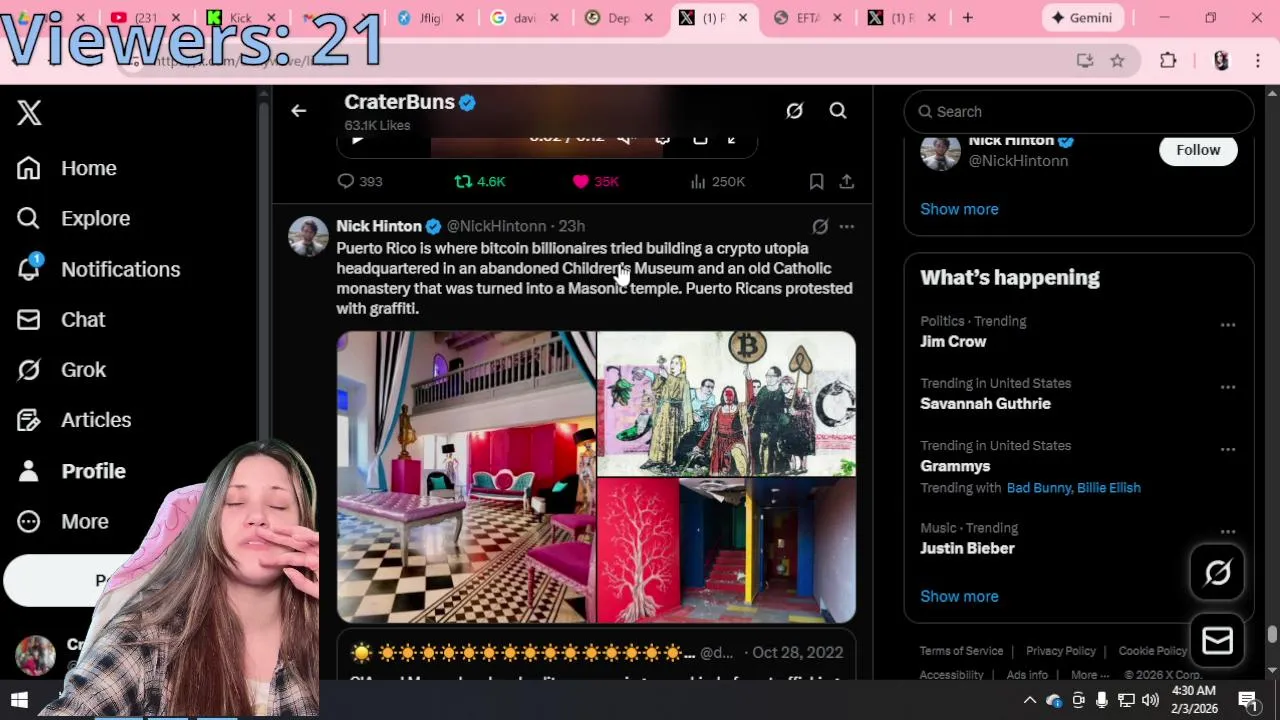Image resolution: width=1280 pixels, height=720 pixels.
Task: Open Chrome extensions puzzle icon
Action: pyautogui.click(x=1168, y=61)
